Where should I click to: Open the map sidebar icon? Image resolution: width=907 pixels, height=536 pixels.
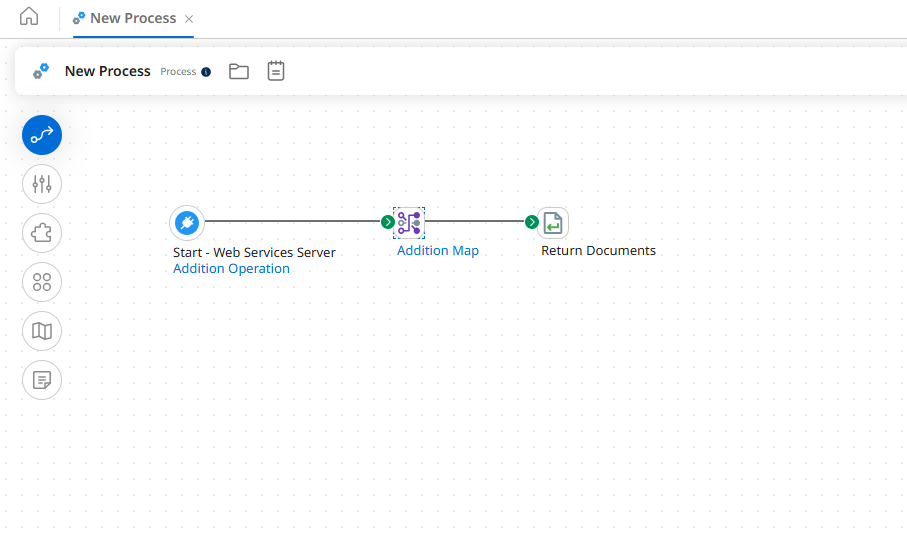42,331
